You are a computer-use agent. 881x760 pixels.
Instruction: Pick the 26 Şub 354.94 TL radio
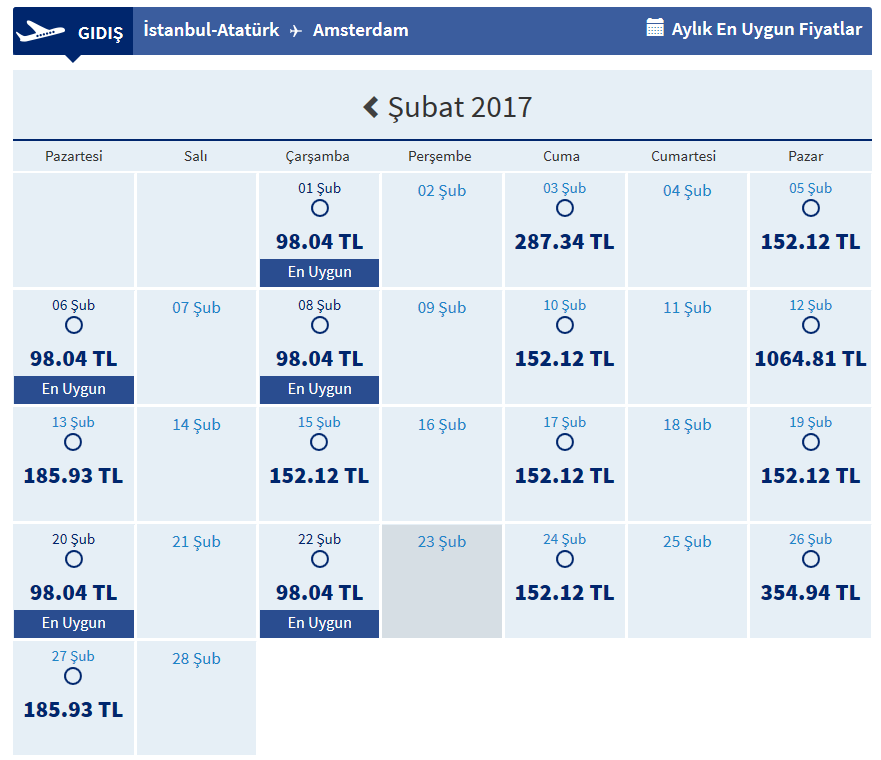pos(811,559)
